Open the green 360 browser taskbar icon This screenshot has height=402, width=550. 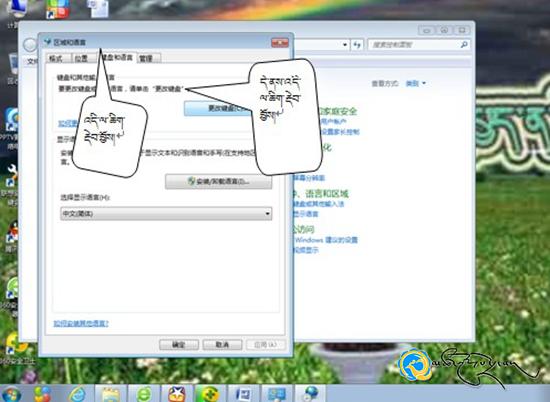click(144, 394)
